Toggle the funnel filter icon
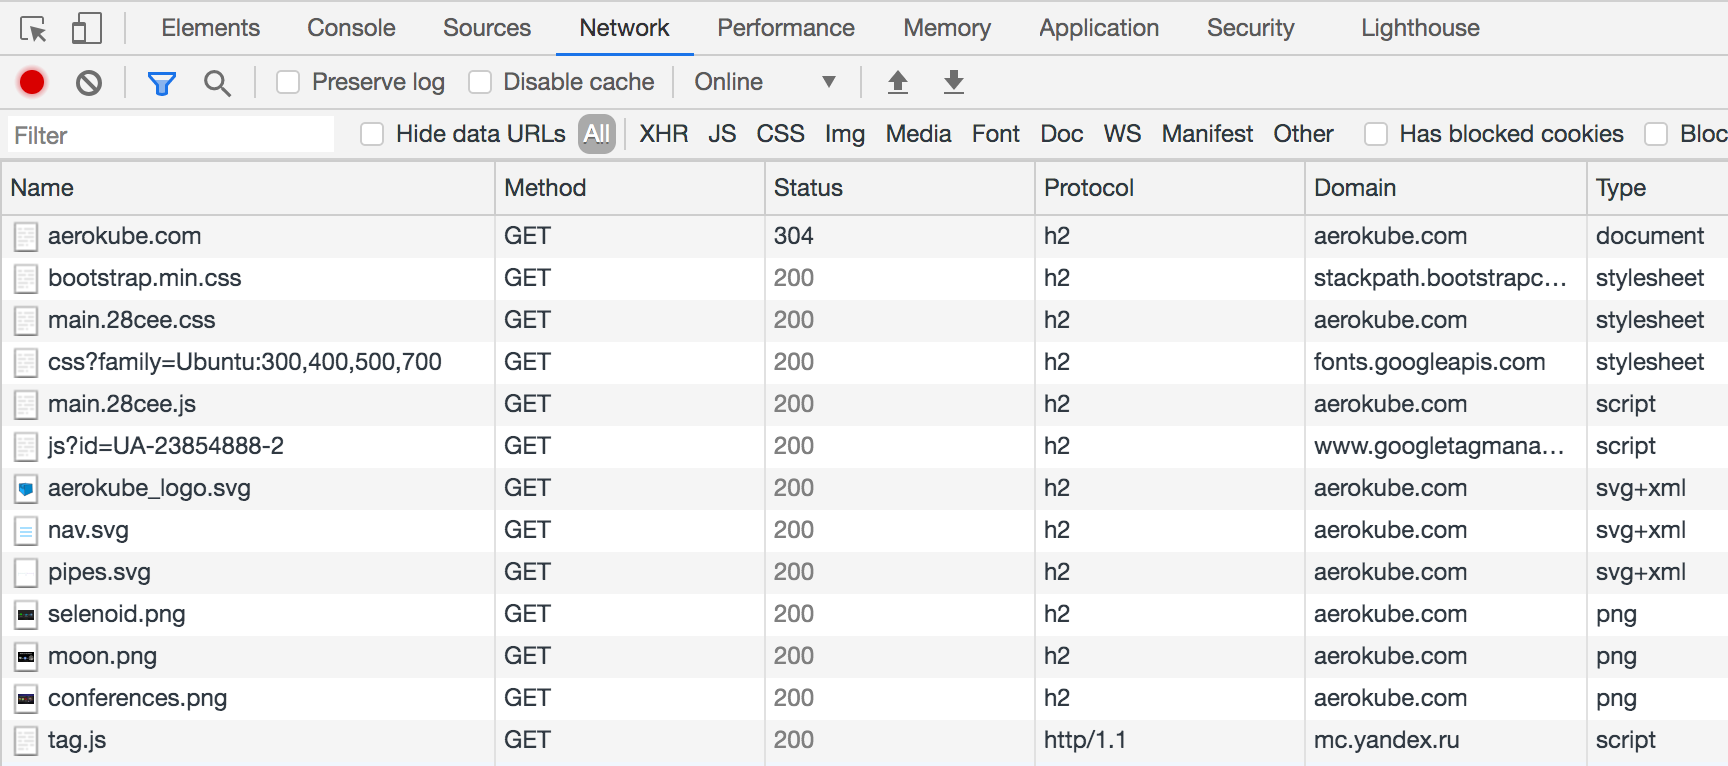The image size is (1728, 766). point(161,83)
